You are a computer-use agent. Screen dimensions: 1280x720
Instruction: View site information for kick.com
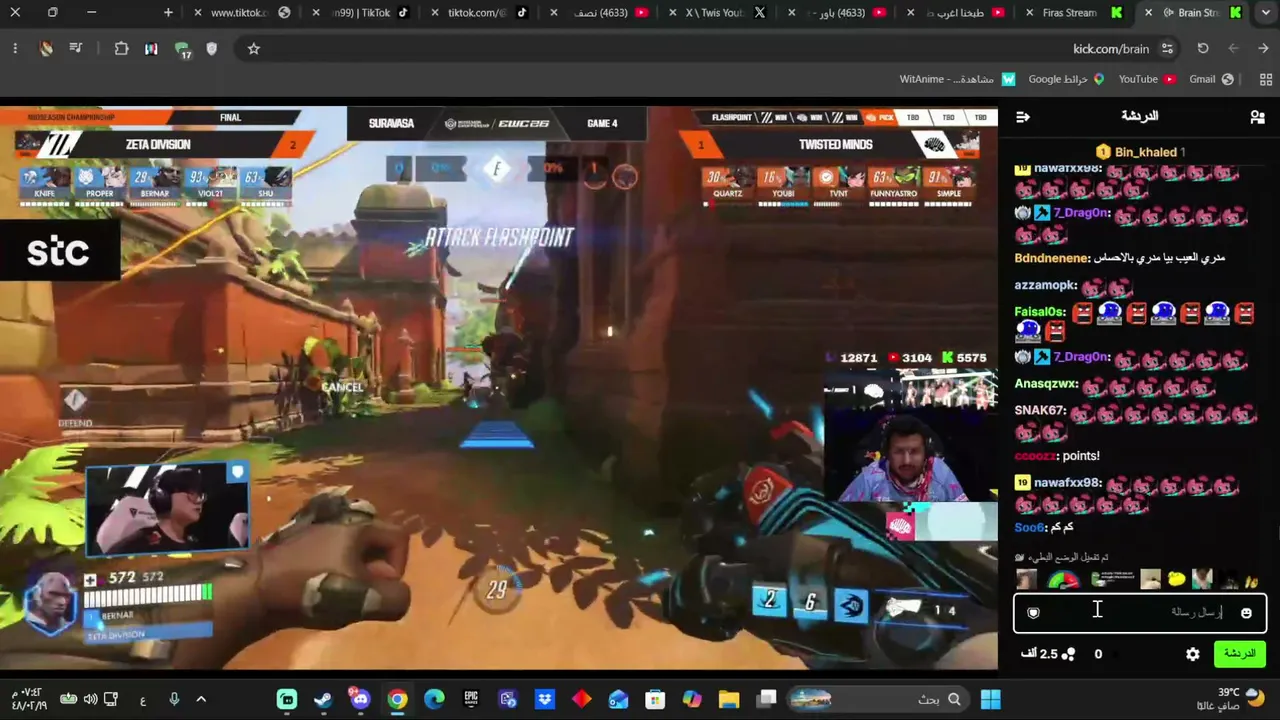1167,48
